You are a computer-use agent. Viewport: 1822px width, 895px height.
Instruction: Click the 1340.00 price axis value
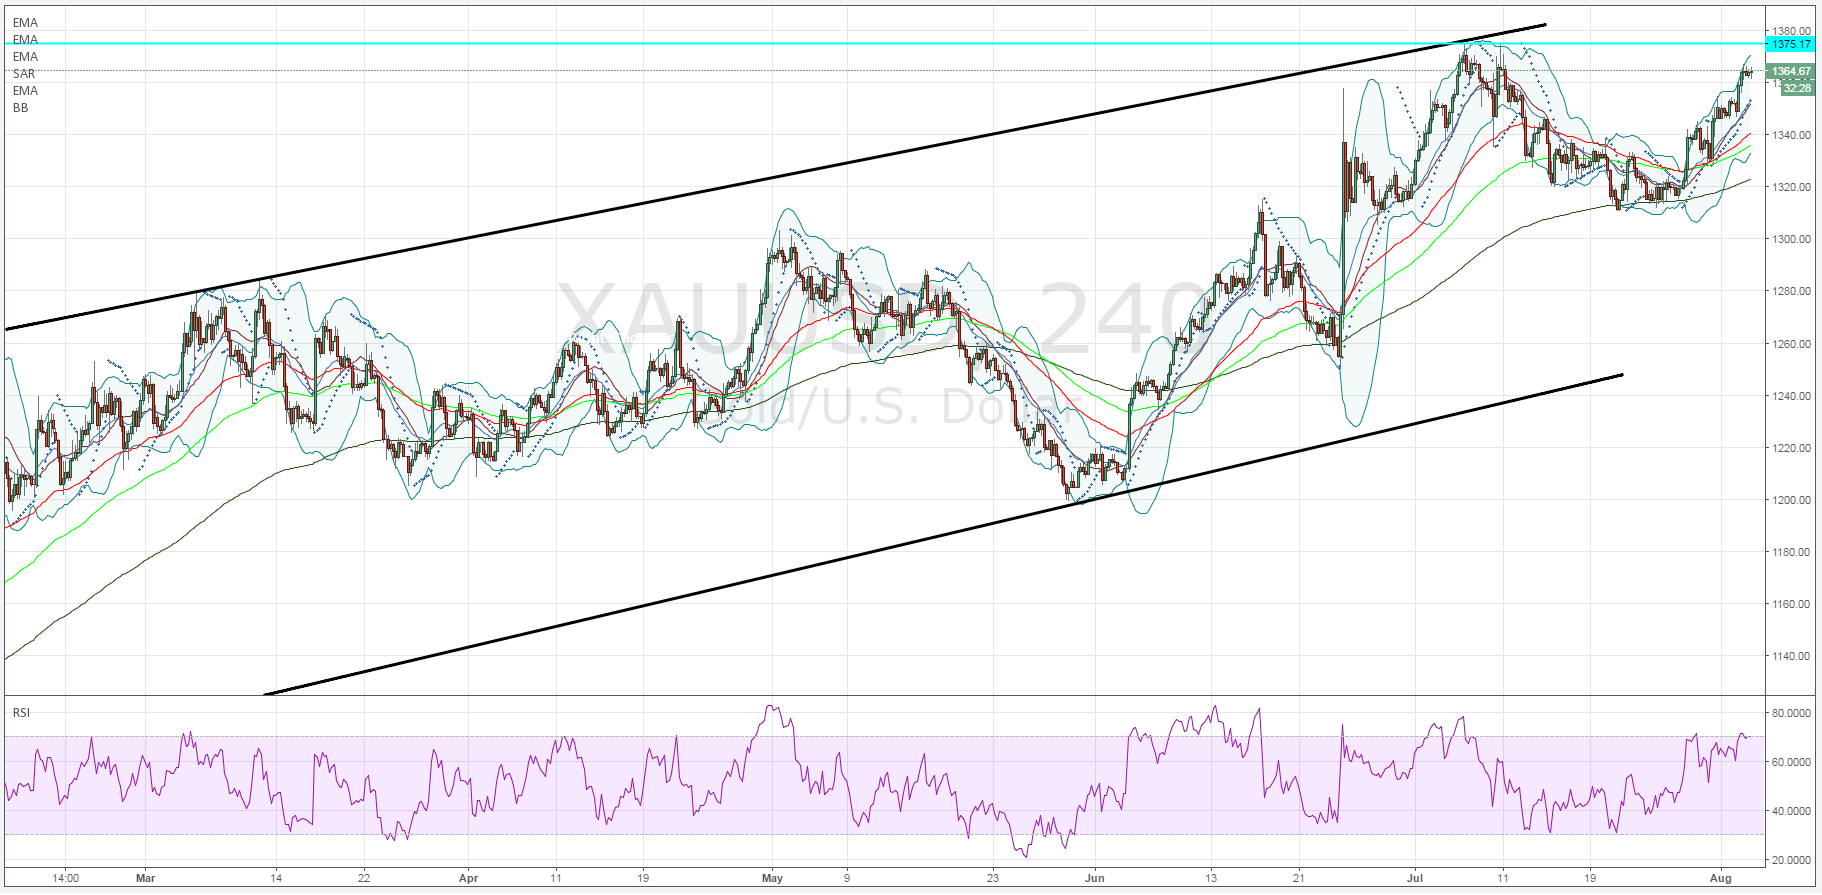[x=1792, y=135]
